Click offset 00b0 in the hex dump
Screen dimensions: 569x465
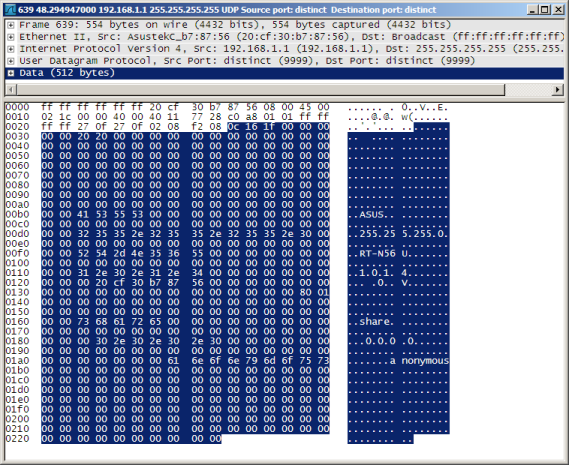point(17,215)
